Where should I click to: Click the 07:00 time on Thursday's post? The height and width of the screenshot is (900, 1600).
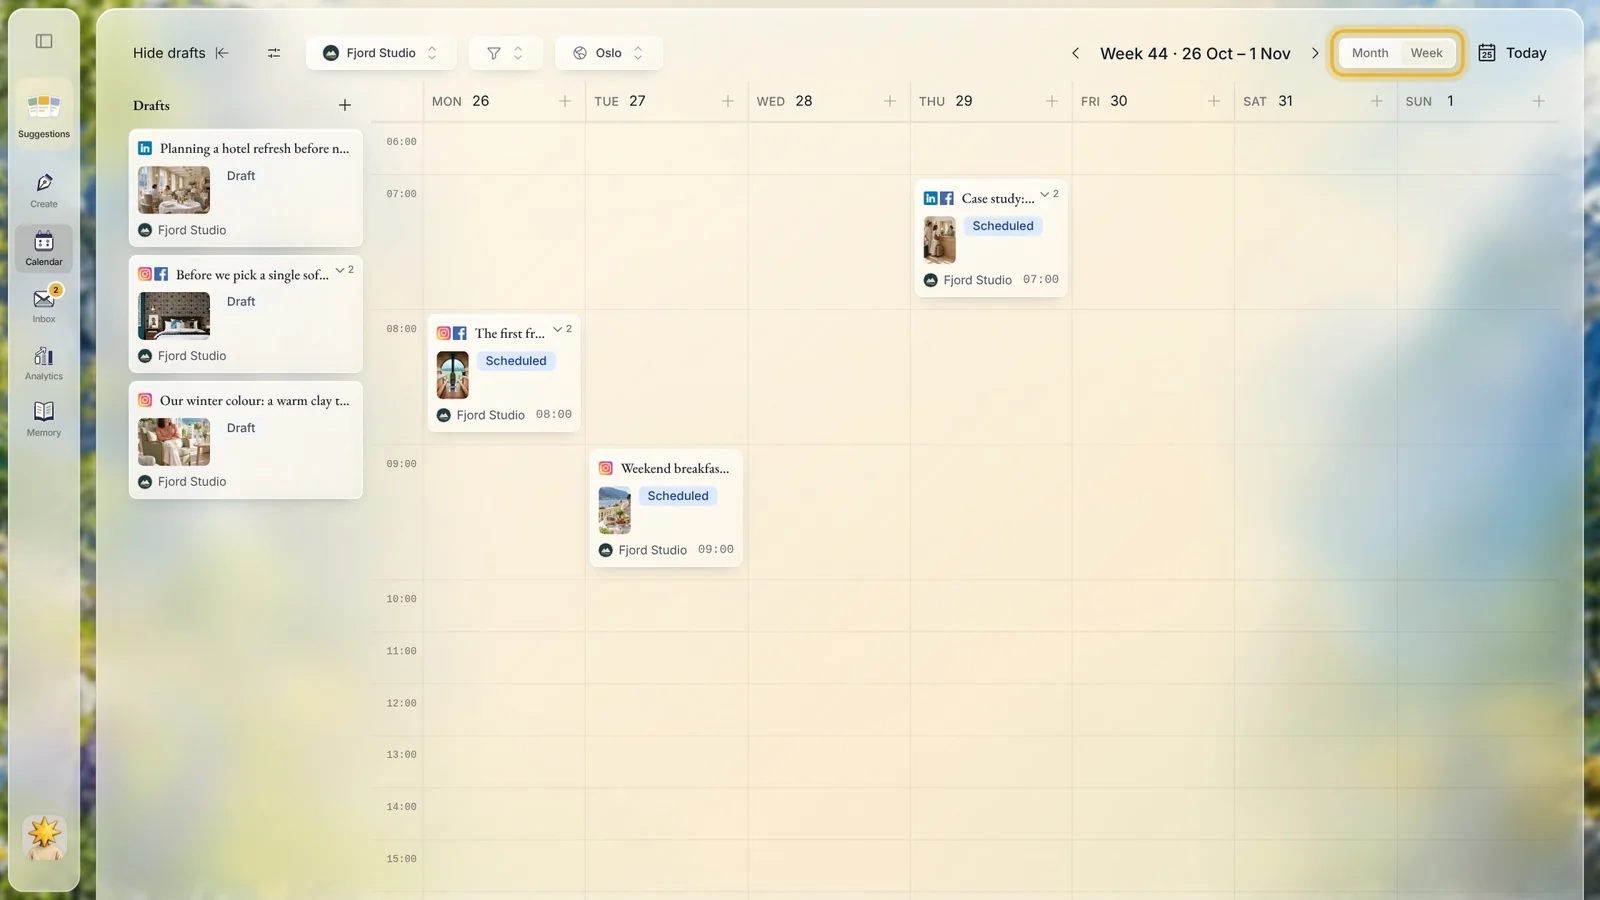coord(1041,280)
